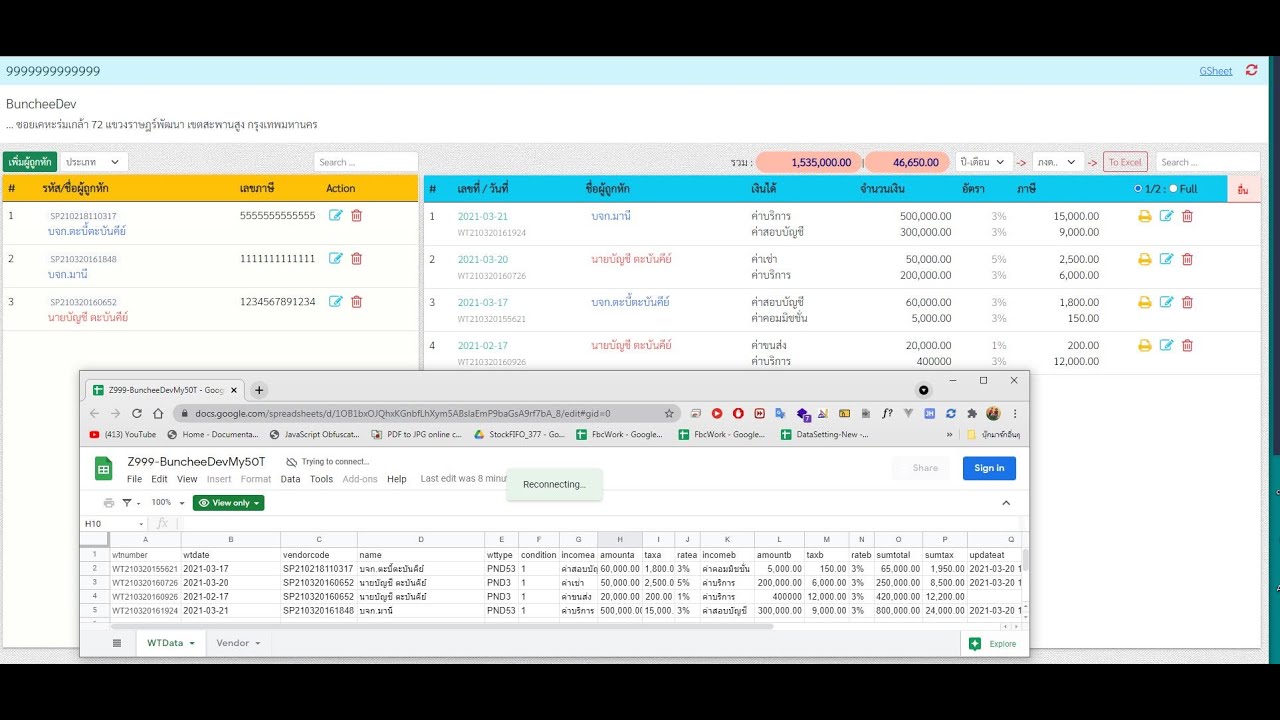Open the ประเภท dropdown
Image resolution: width=1280 pixels, height=720 pixels.
tap(94, 162)
